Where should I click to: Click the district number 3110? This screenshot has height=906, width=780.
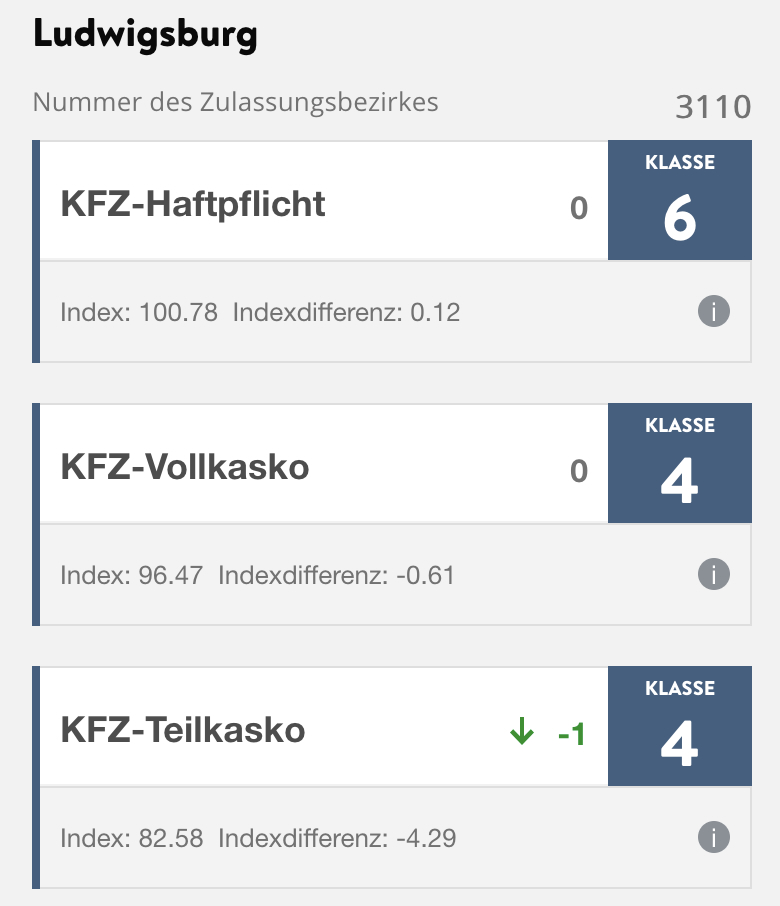[713, 106]
